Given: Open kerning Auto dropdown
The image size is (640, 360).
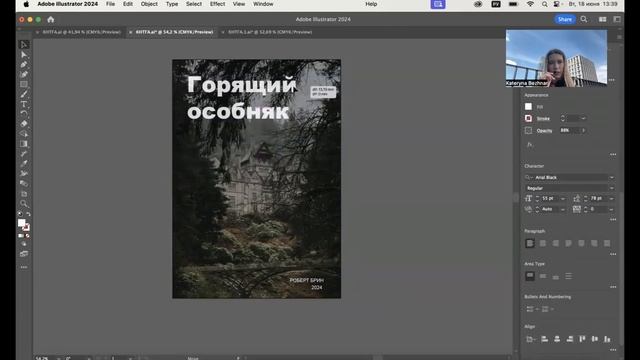Looking at the screenshot, I should [563, 209].
